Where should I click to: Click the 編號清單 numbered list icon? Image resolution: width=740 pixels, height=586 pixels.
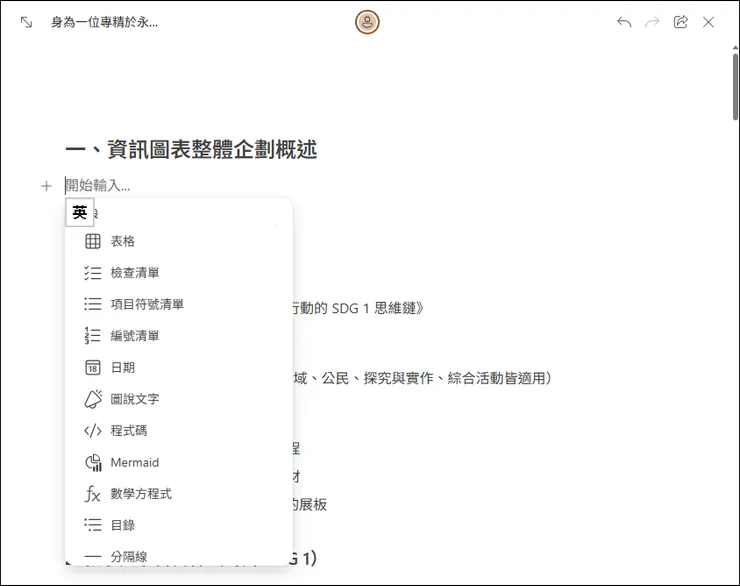(x=92, y=335)
